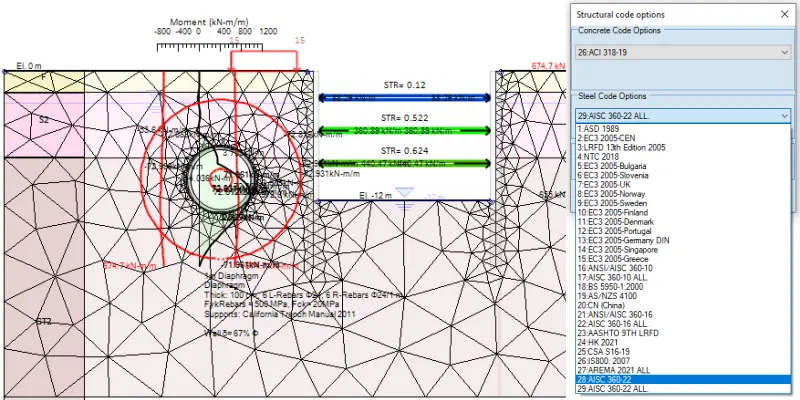800x400 pixels.
Task: Select 25:CSA S16-19
Action: coord(683,352)
